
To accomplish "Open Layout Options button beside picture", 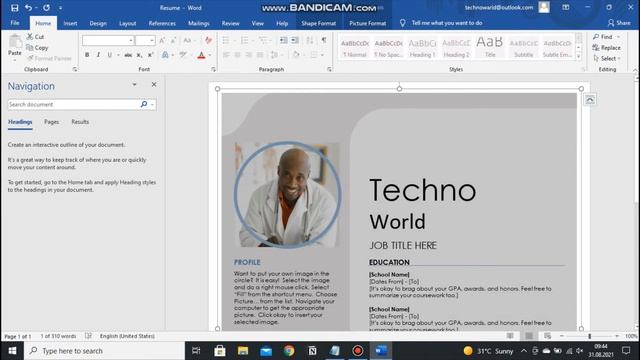I will coord(590,100).
